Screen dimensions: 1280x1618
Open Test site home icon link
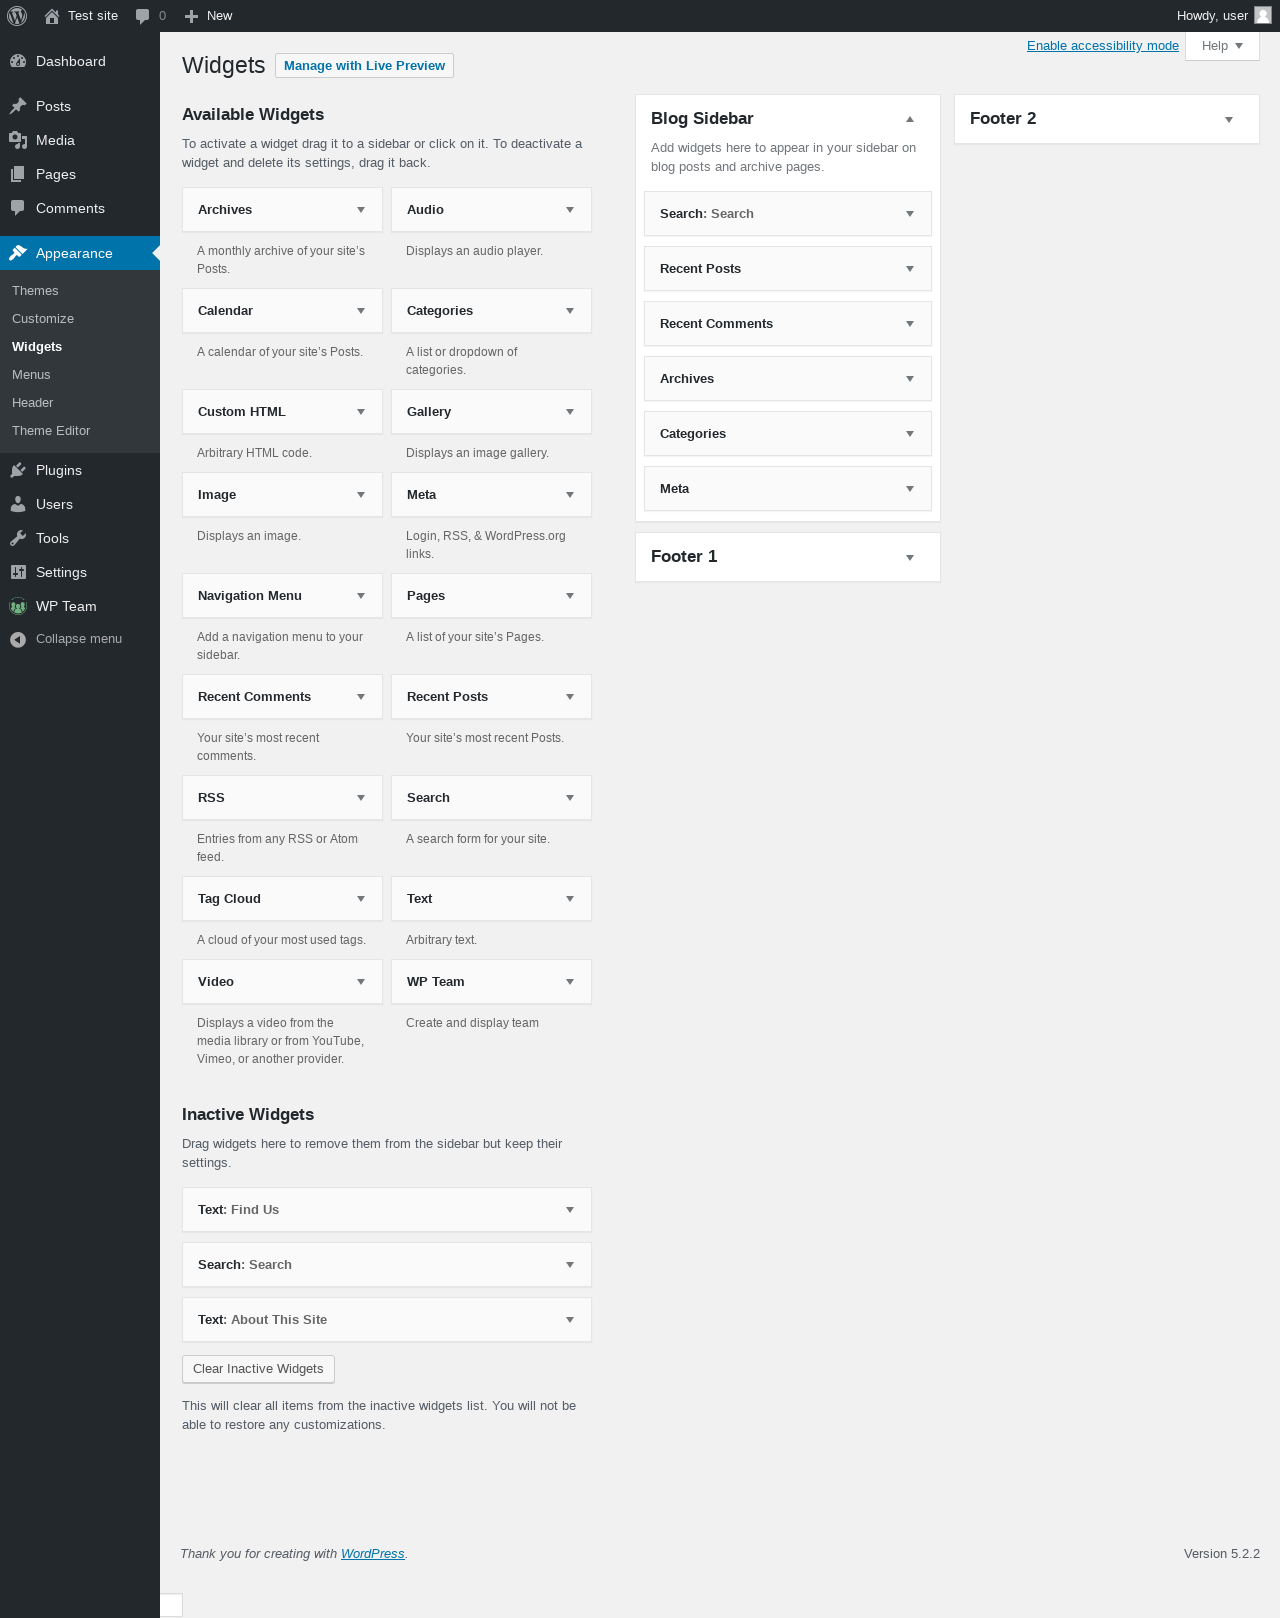pos(52,16)
